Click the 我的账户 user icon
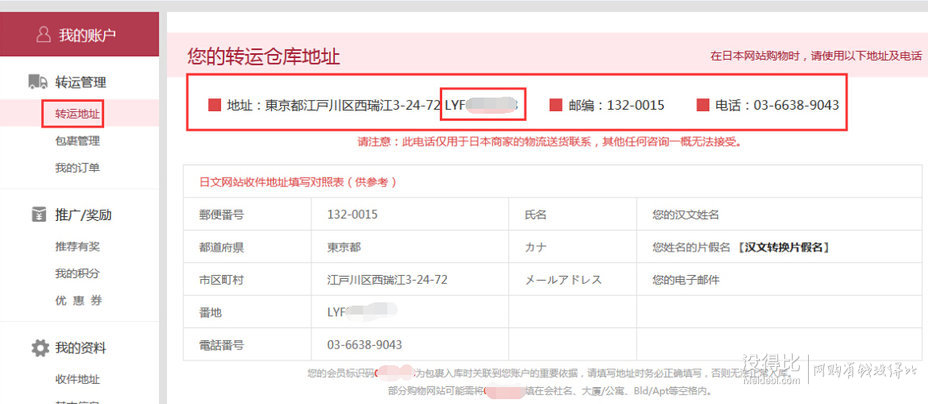928x404 pixels. pyautogui.click(x=43, y=35)
